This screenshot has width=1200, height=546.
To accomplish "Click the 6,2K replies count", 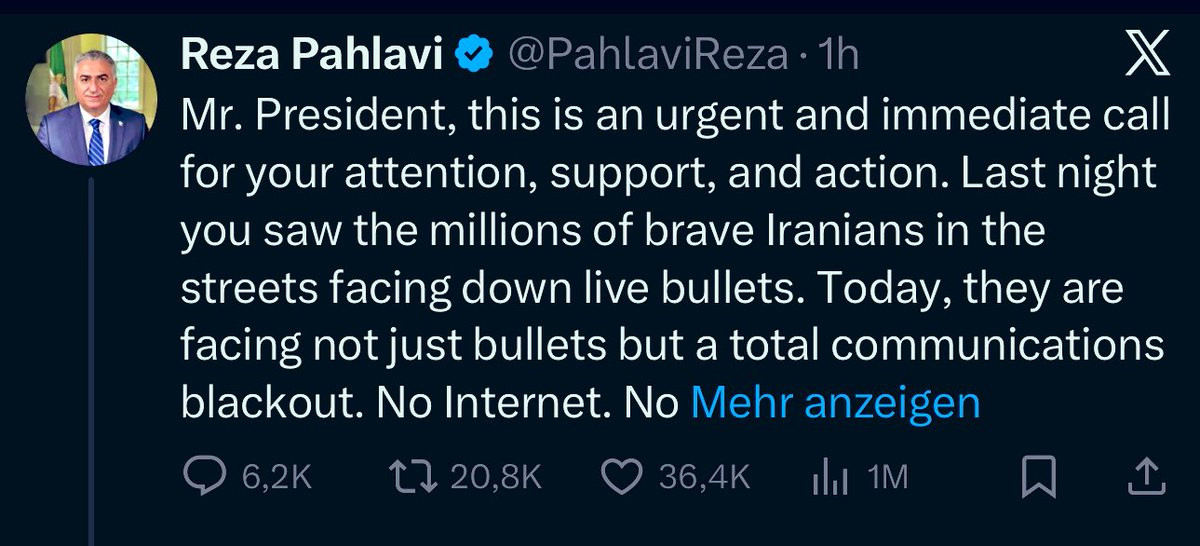I will tap(277, 478).
